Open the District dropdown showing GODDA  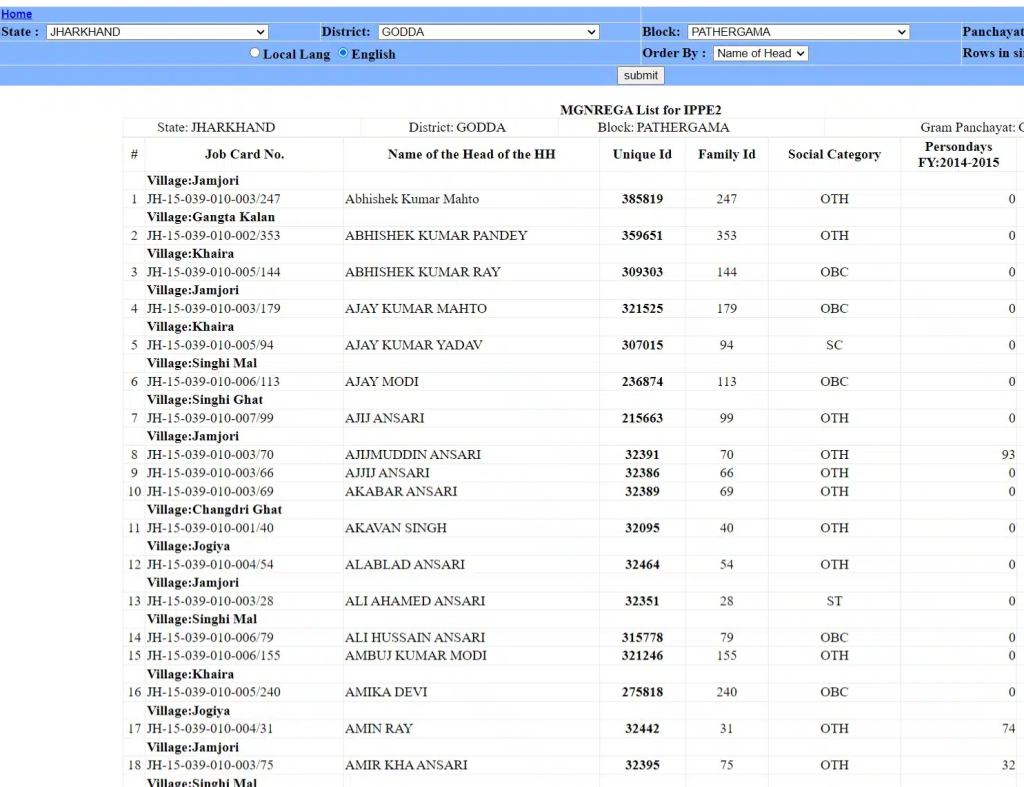pyautogui.click(x=488, y=32)
